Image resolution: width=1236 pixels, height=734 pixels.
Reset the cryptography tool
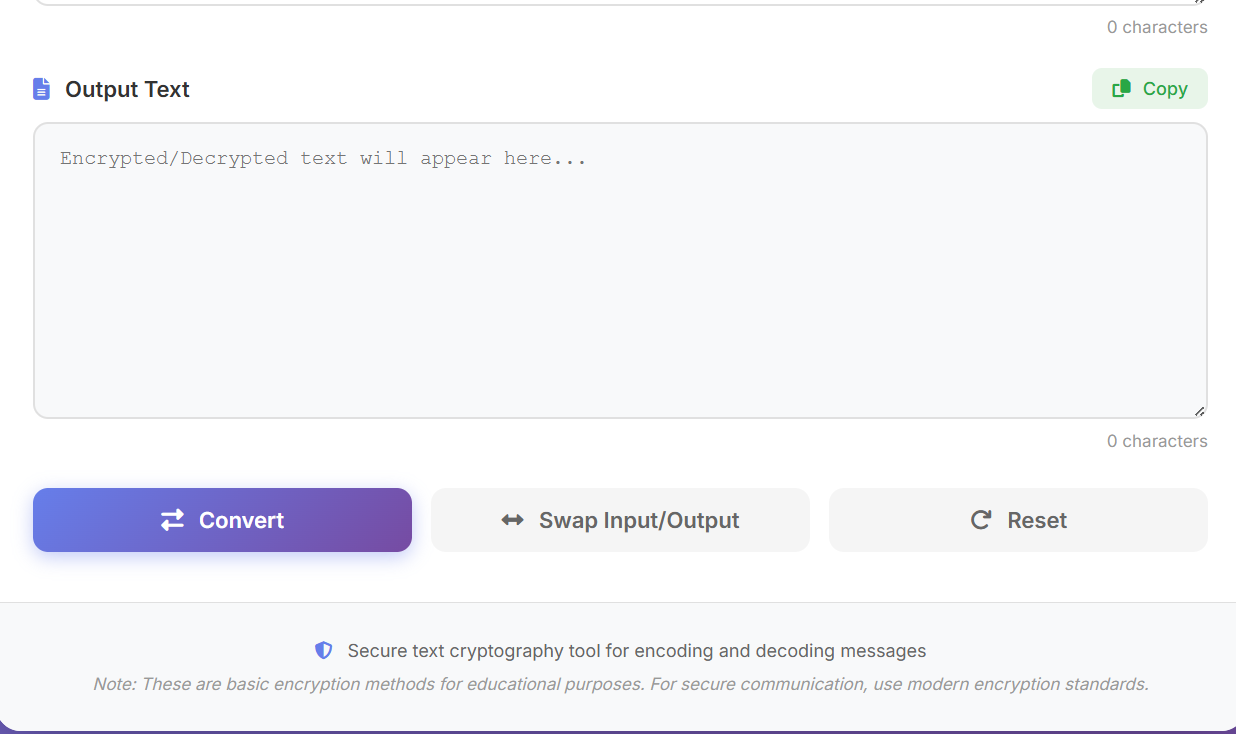(1017, 520)
